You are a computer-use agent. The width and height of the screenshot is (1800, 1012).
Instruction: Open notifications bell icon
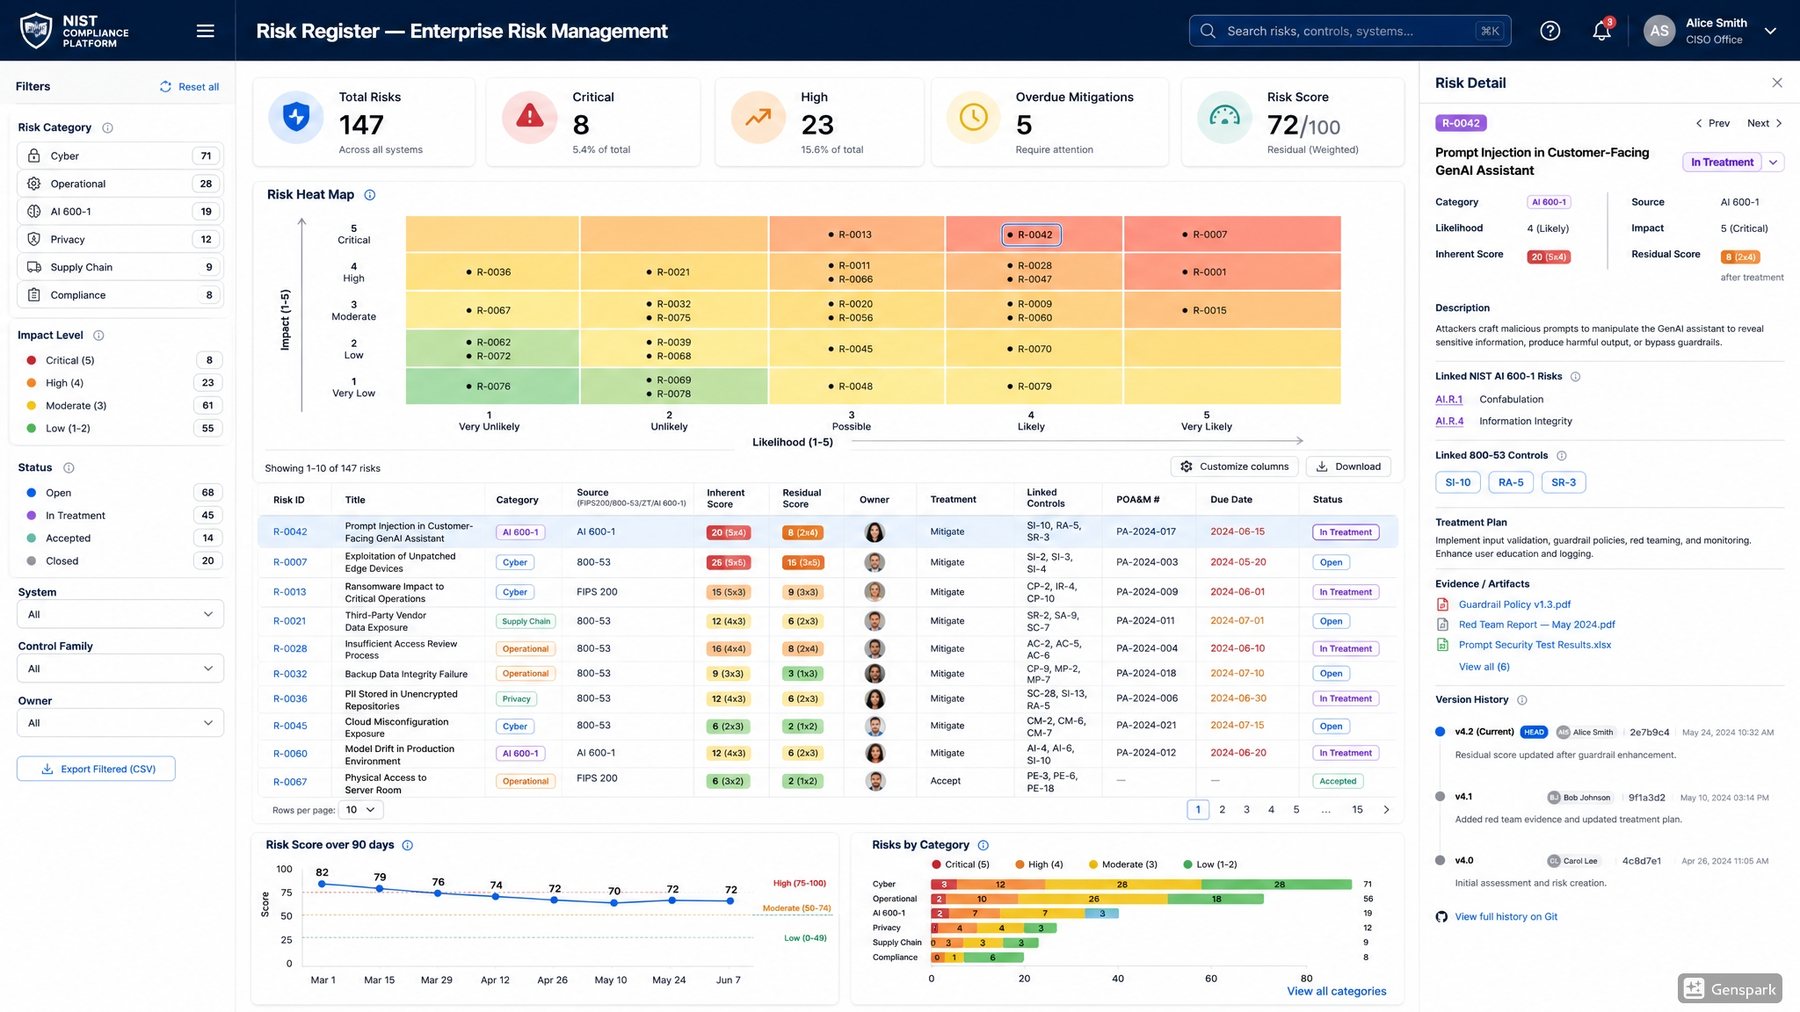point(1602,31)
